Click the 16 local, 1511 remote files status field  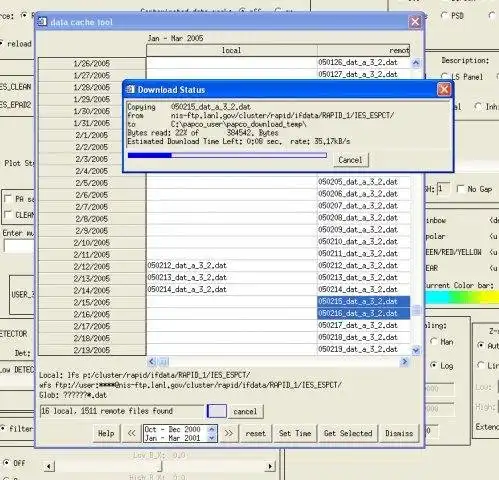(122, 411)
